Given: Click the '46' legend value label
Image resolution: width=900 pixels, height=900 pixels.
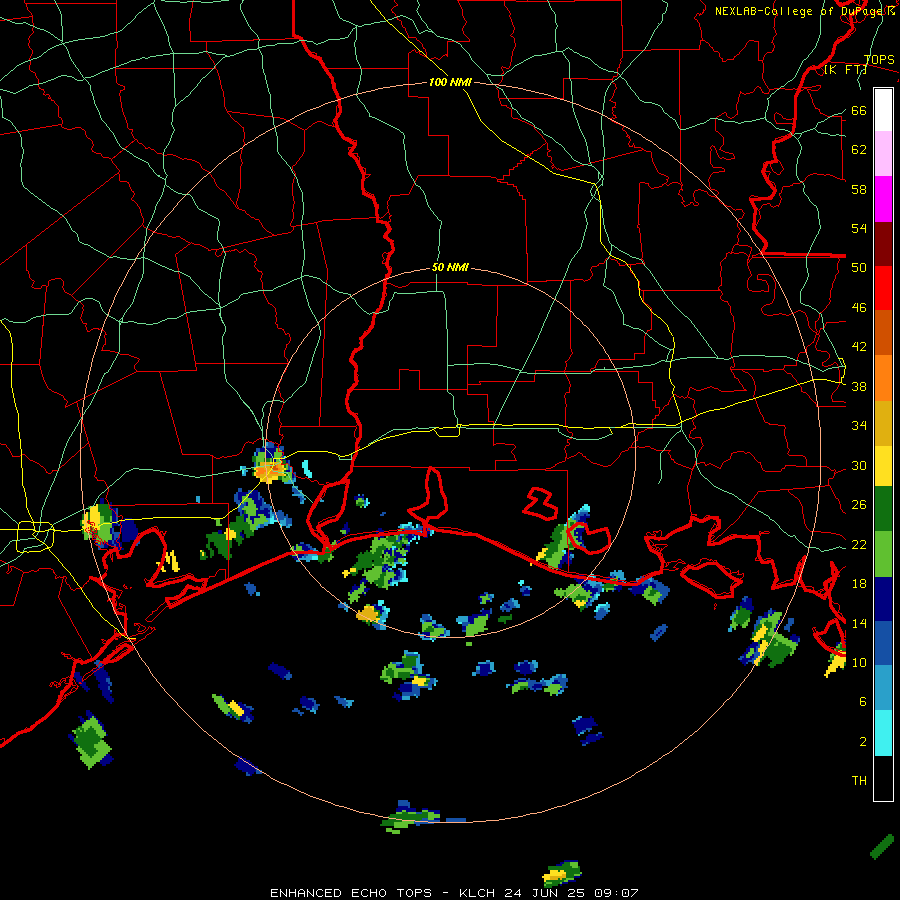Looking at the screenshot, I should [859, 308].
